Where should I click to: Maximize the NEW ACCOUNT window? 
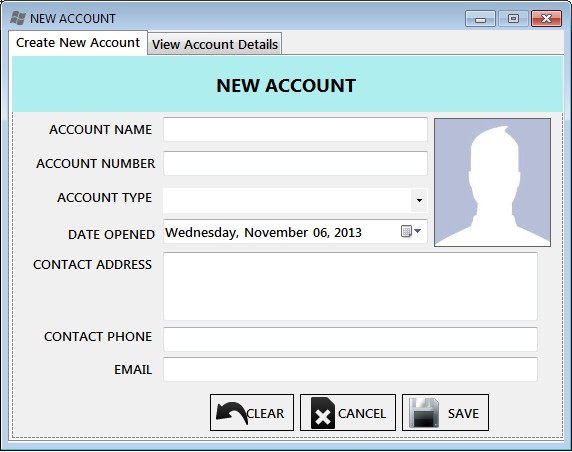click(513, 19)
